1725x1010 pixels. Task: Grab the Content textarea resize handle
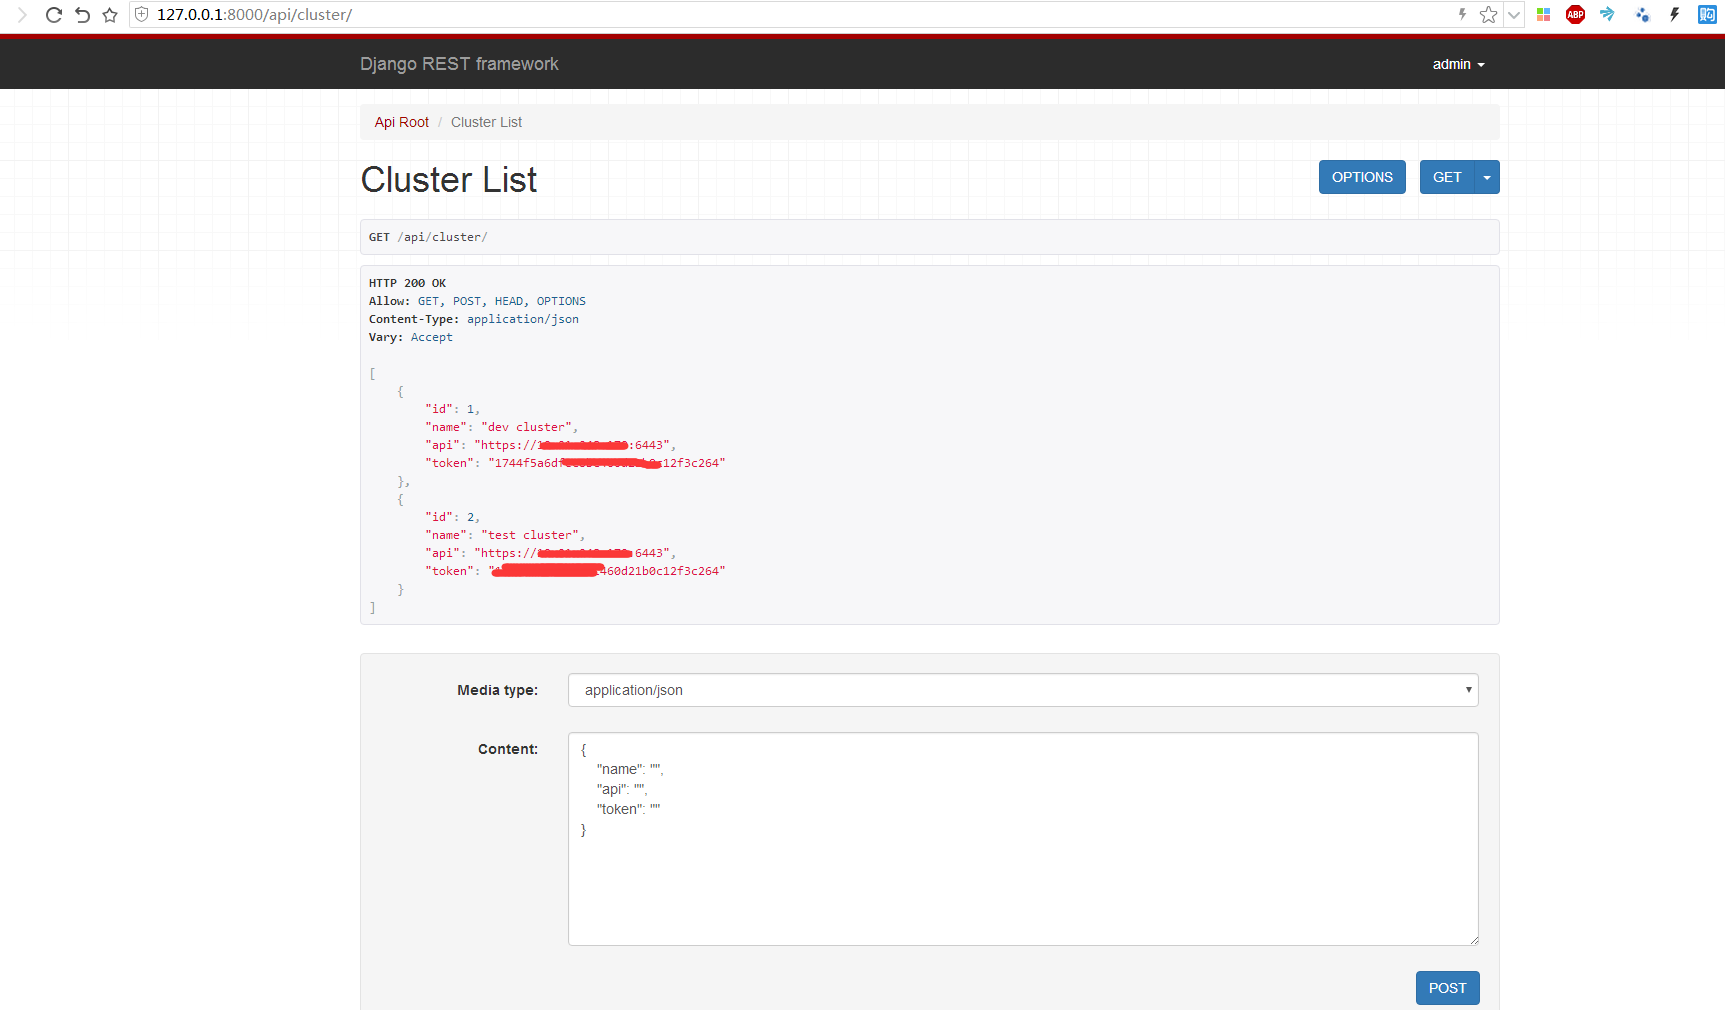[1473, 940]
